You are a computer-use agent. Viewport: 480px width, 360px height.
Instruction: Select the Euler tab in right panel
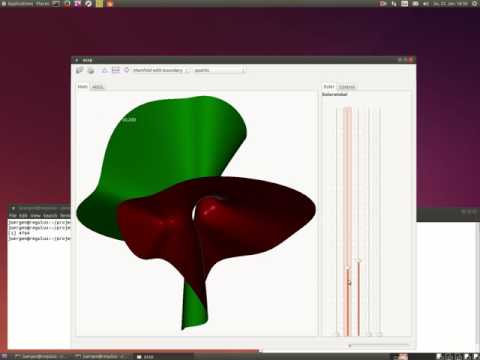click(x=329, y=87)
